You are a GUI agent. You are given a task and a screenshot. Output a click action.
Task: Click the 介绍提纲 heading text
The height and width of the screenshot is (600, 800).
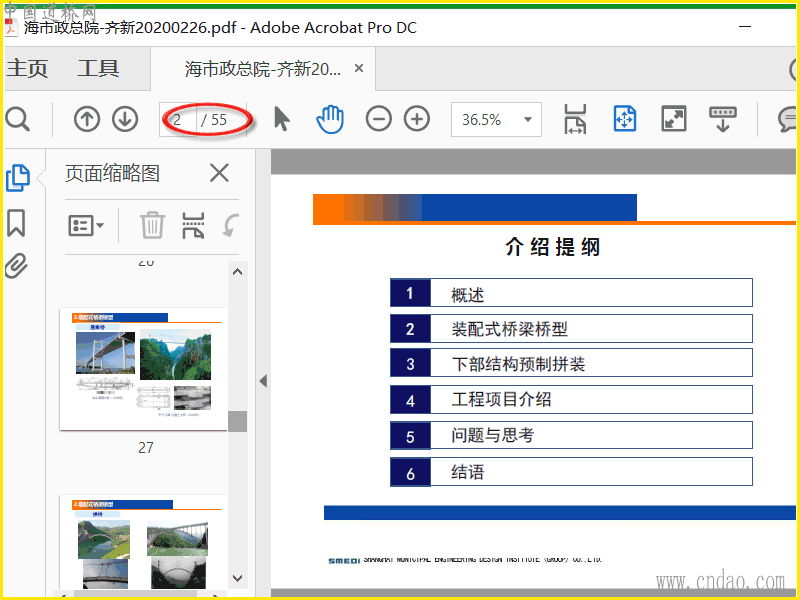click(553, 247)
